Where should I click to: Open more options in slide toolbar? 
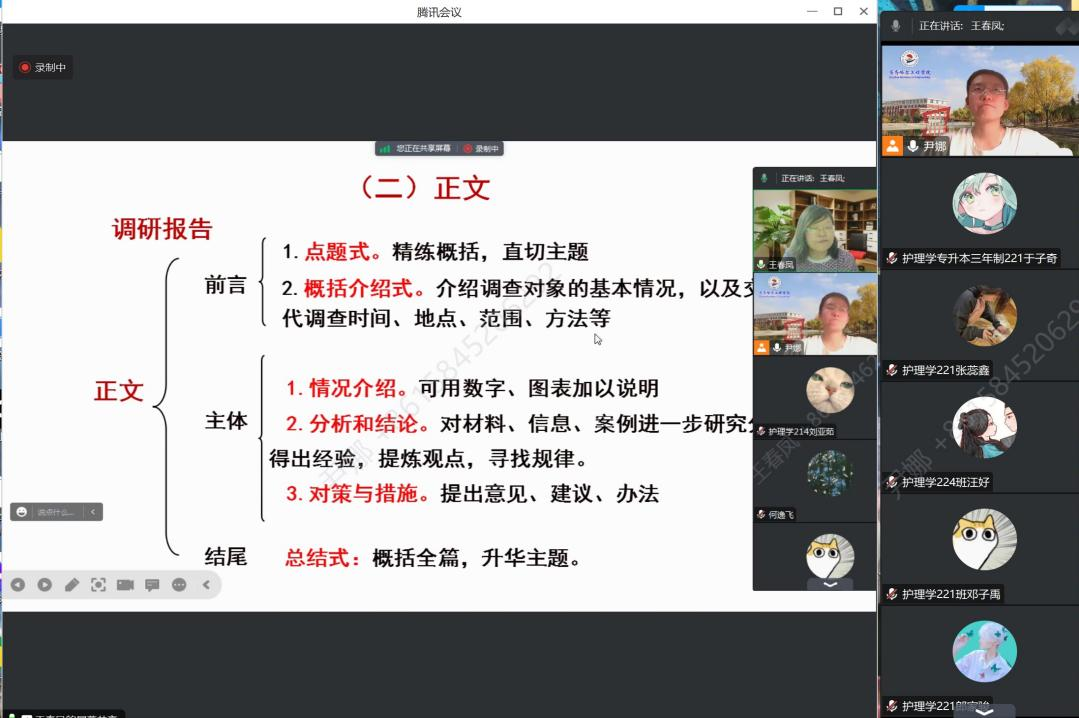point(179,585)
